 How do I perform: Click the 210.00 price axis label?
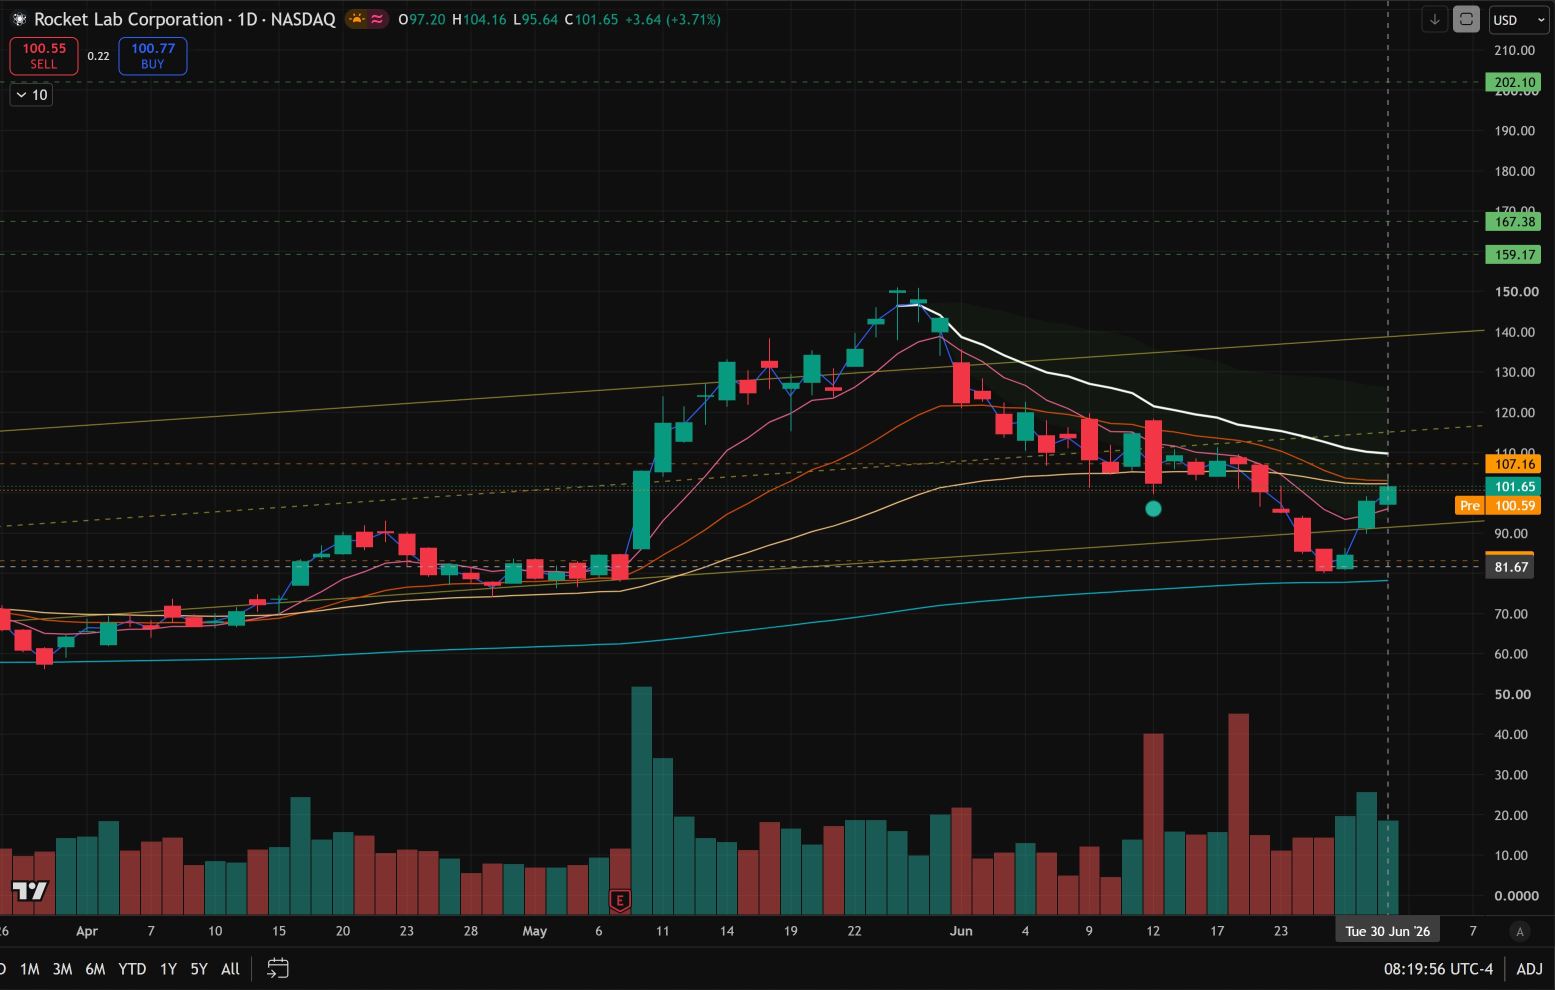tap(1514, 50)
